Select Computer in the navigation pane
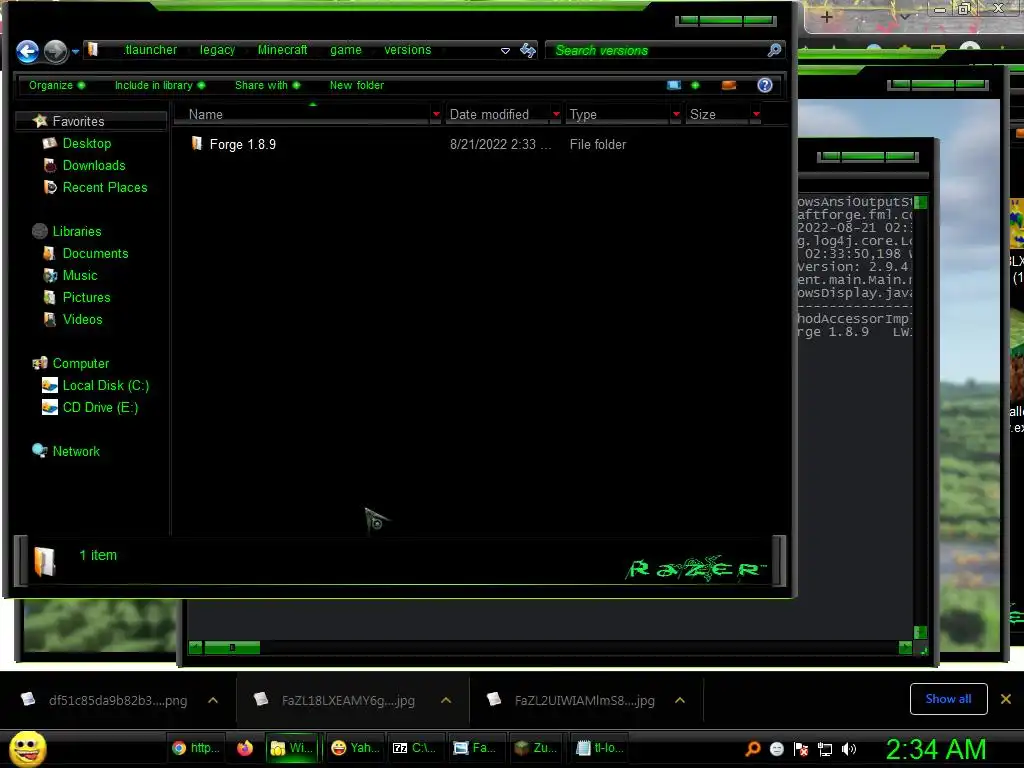This screenshot has width=1024, height=768. 80,363
